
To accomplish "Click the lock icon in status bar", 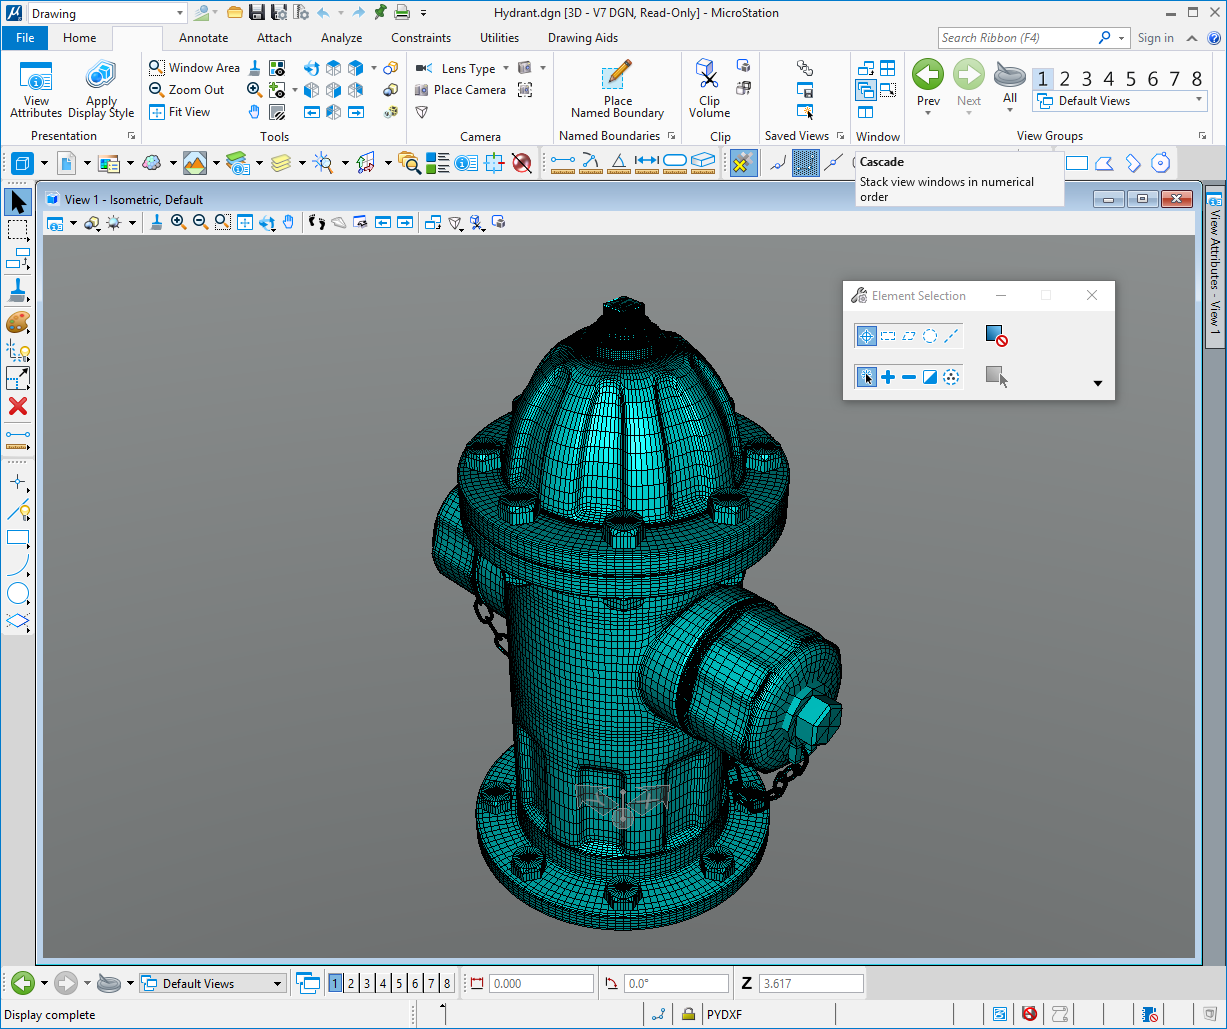I will click(x=688, y=1014).
